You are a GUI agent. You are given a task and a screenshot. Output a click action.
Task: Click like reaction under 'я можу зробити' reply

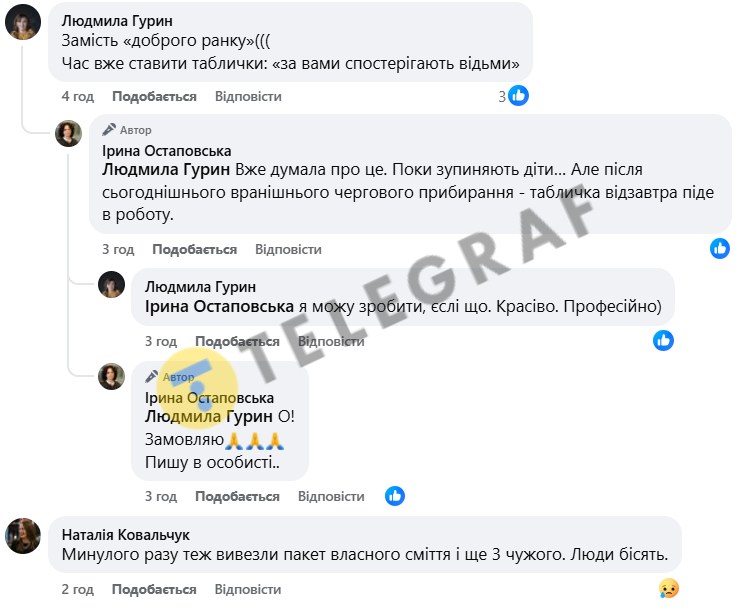663,340
